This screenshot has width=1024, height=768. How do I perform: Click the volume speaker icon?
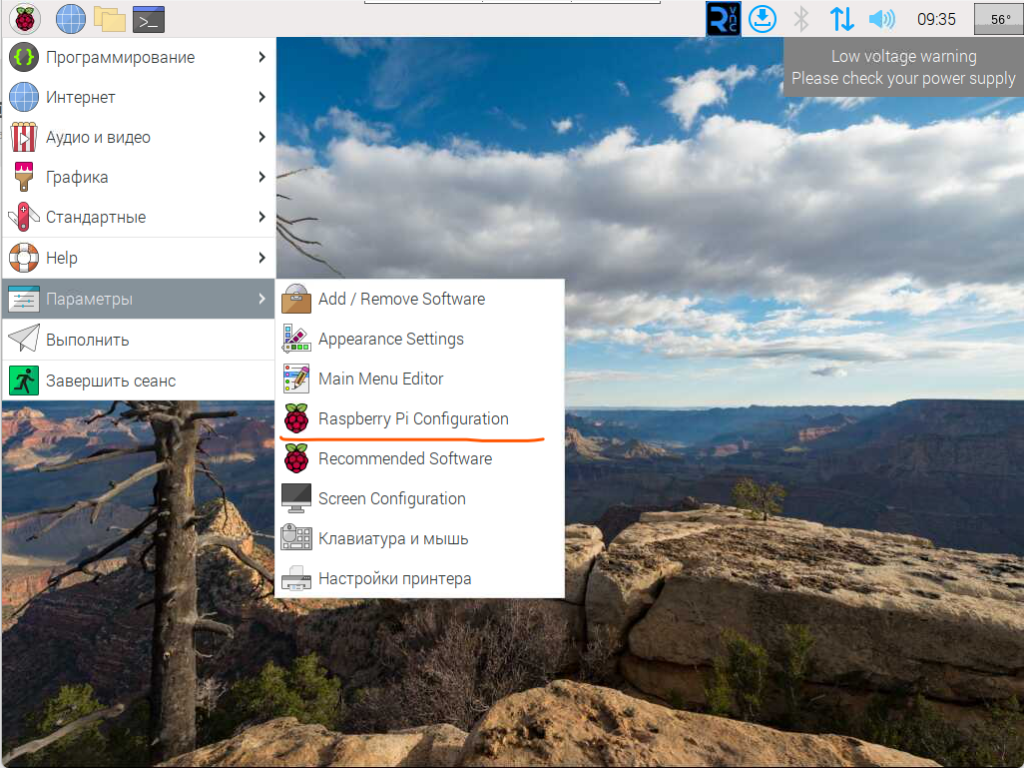[882, 19]
